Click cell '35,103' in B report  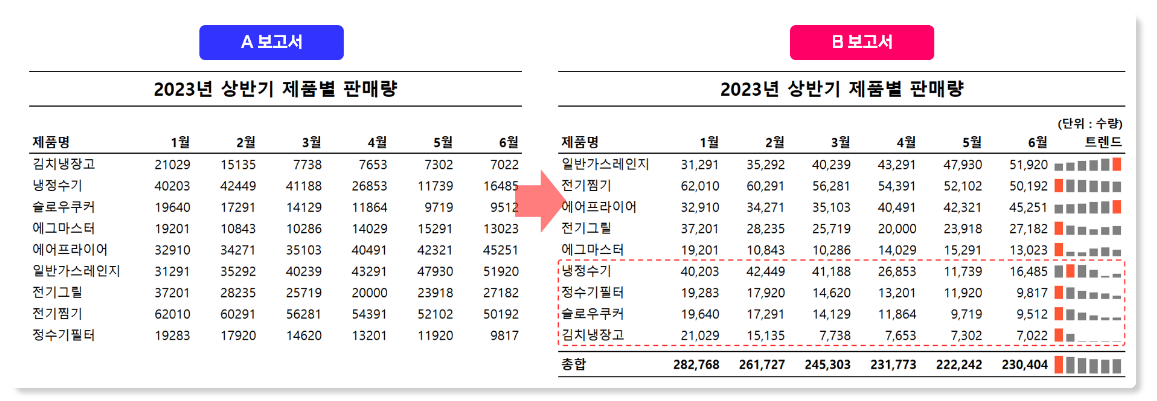(x=831, y=207)
